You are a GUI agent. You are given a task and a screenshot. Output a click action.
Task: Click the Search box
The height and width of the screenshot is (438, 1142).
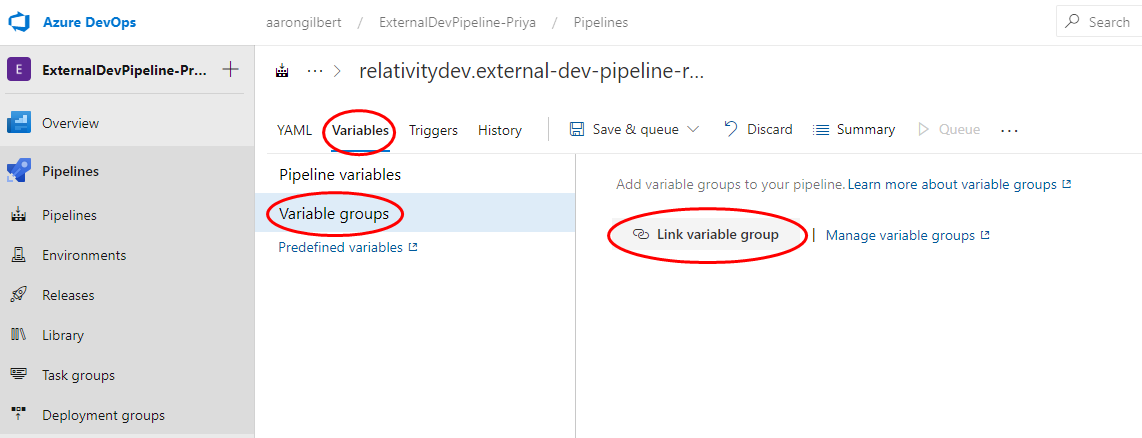1099,22
